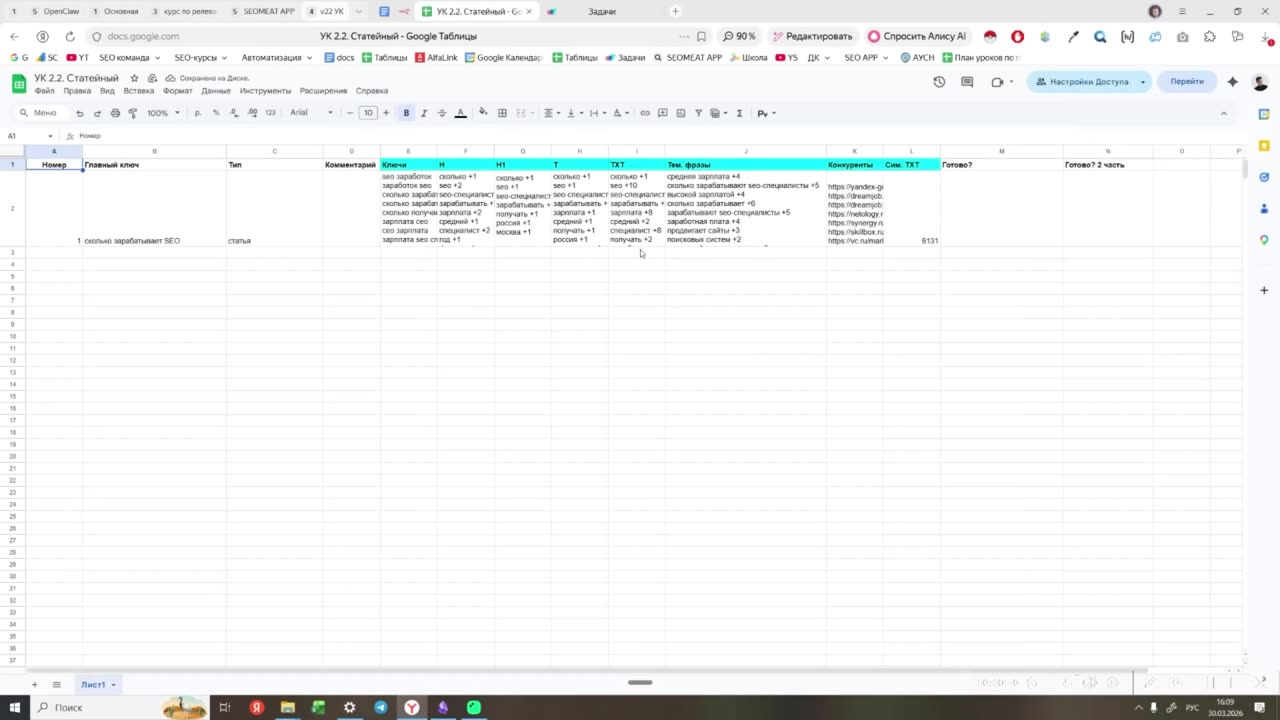
Task: Open Google Maps in the side panel
Action: 1264,240
